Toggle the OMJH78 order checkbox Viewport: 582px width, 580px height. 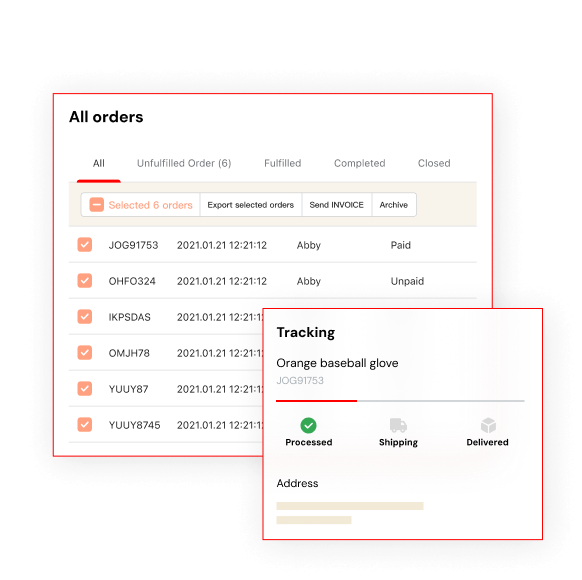pyautogui.click(x=85, y=353)
